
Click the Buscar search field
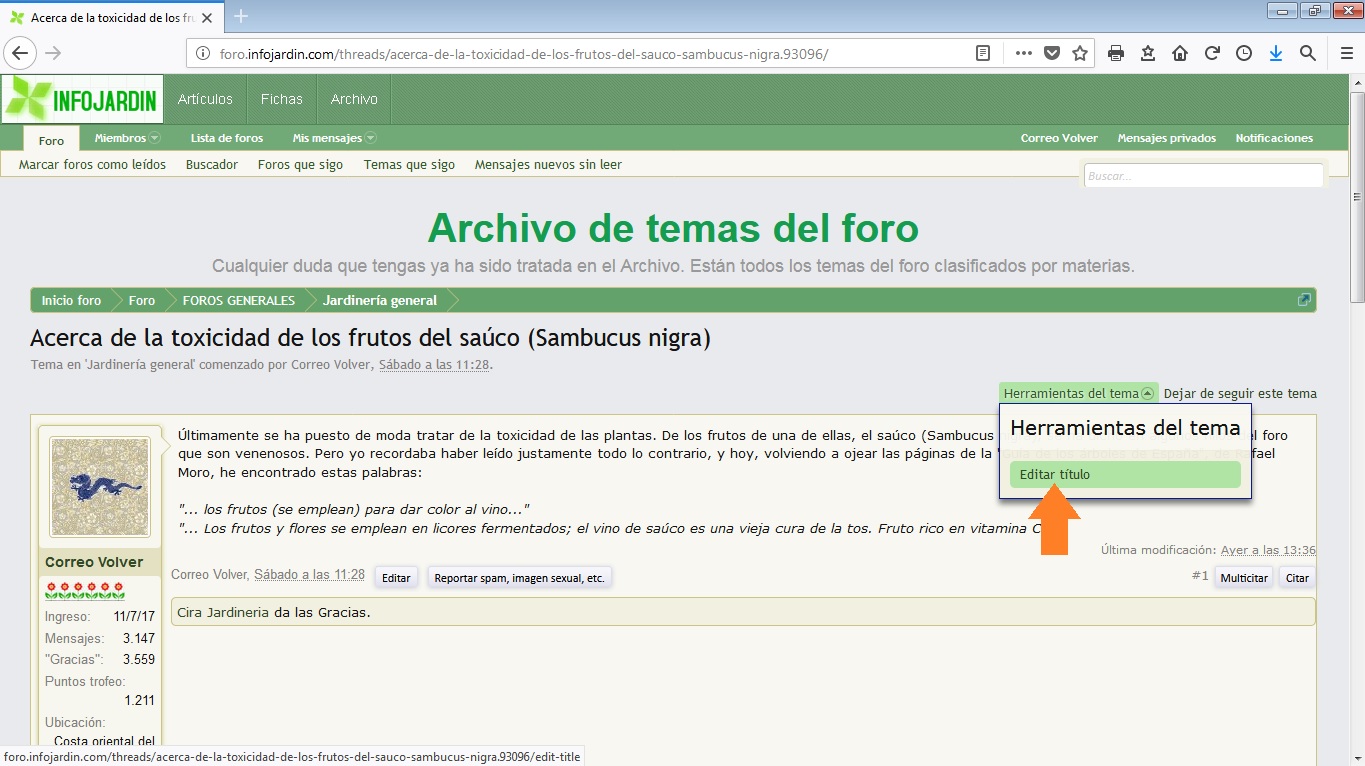pyautogui.click(x=1203, y=176)
